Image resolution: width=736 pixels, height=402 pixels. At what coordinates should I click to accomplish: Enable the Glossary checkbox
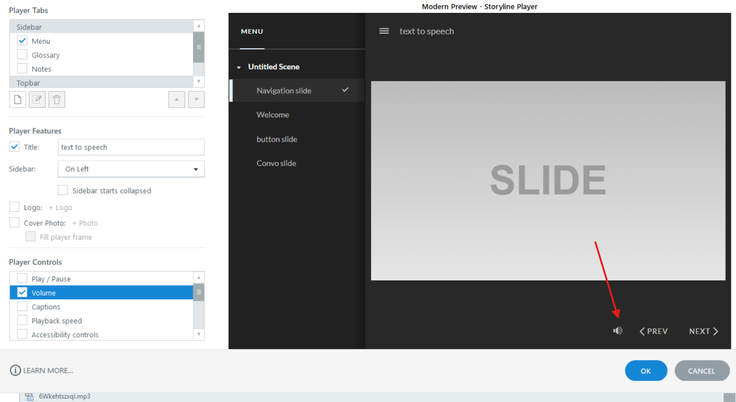tap(22, 54)
